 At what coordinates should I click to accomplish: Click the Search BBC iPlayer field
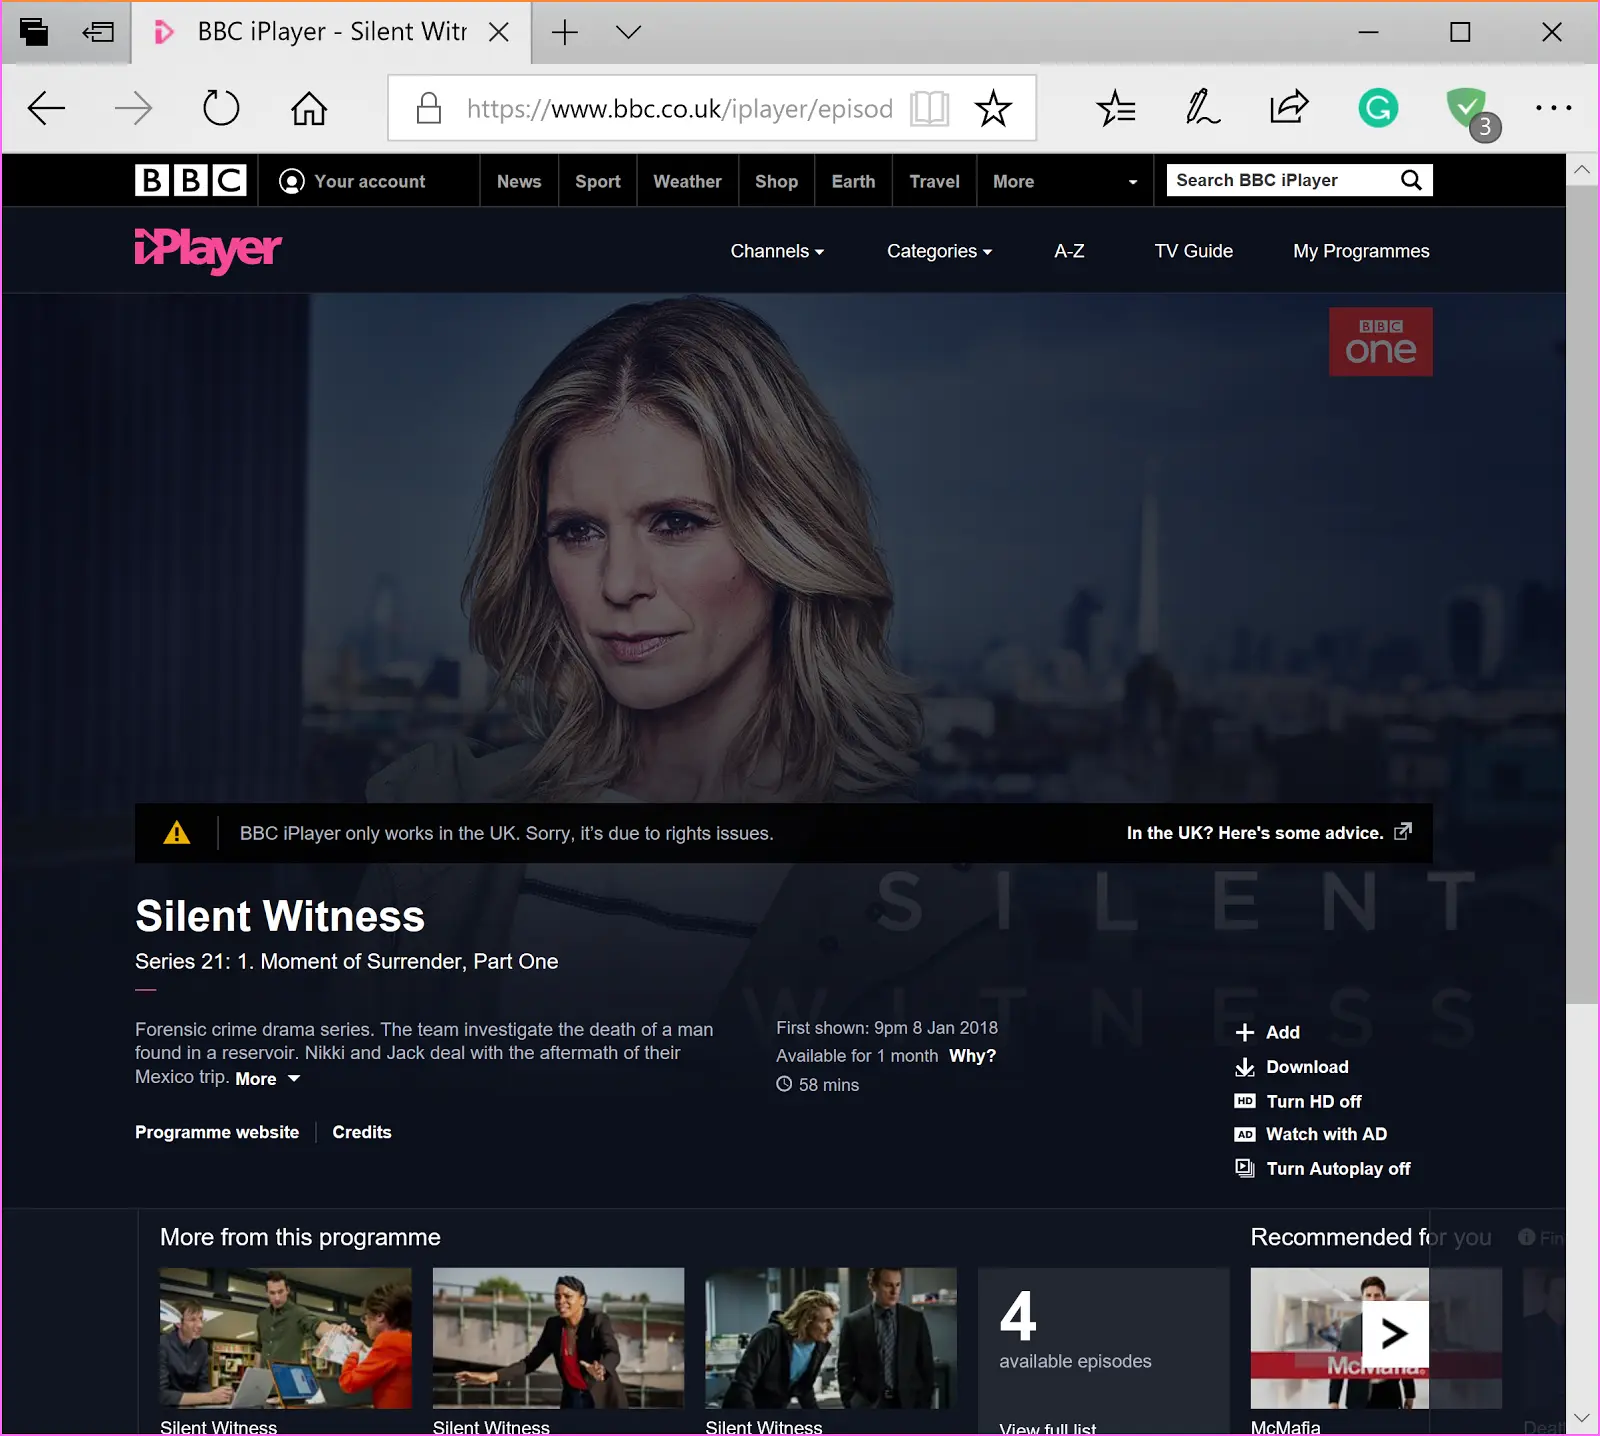1283,180
